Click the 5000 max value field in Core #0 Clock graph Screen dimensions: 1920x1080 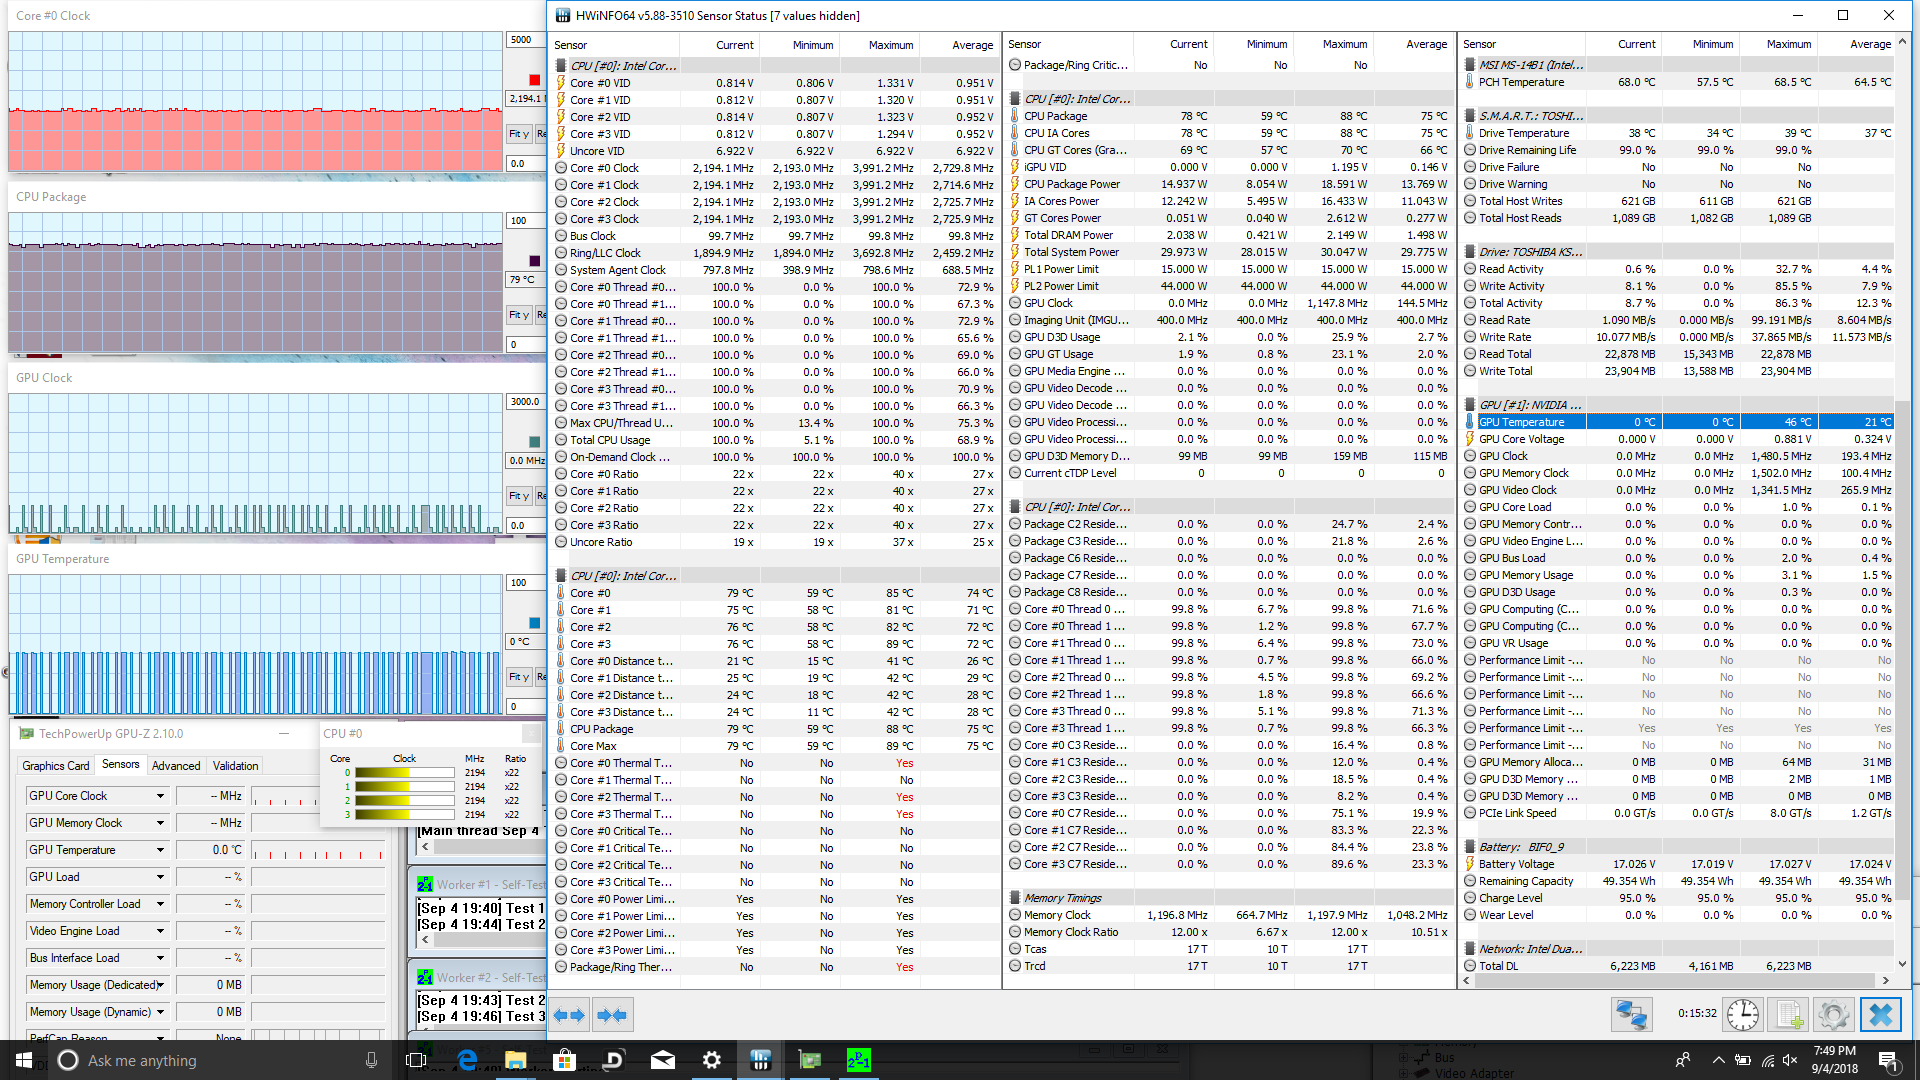pos(526,40)
